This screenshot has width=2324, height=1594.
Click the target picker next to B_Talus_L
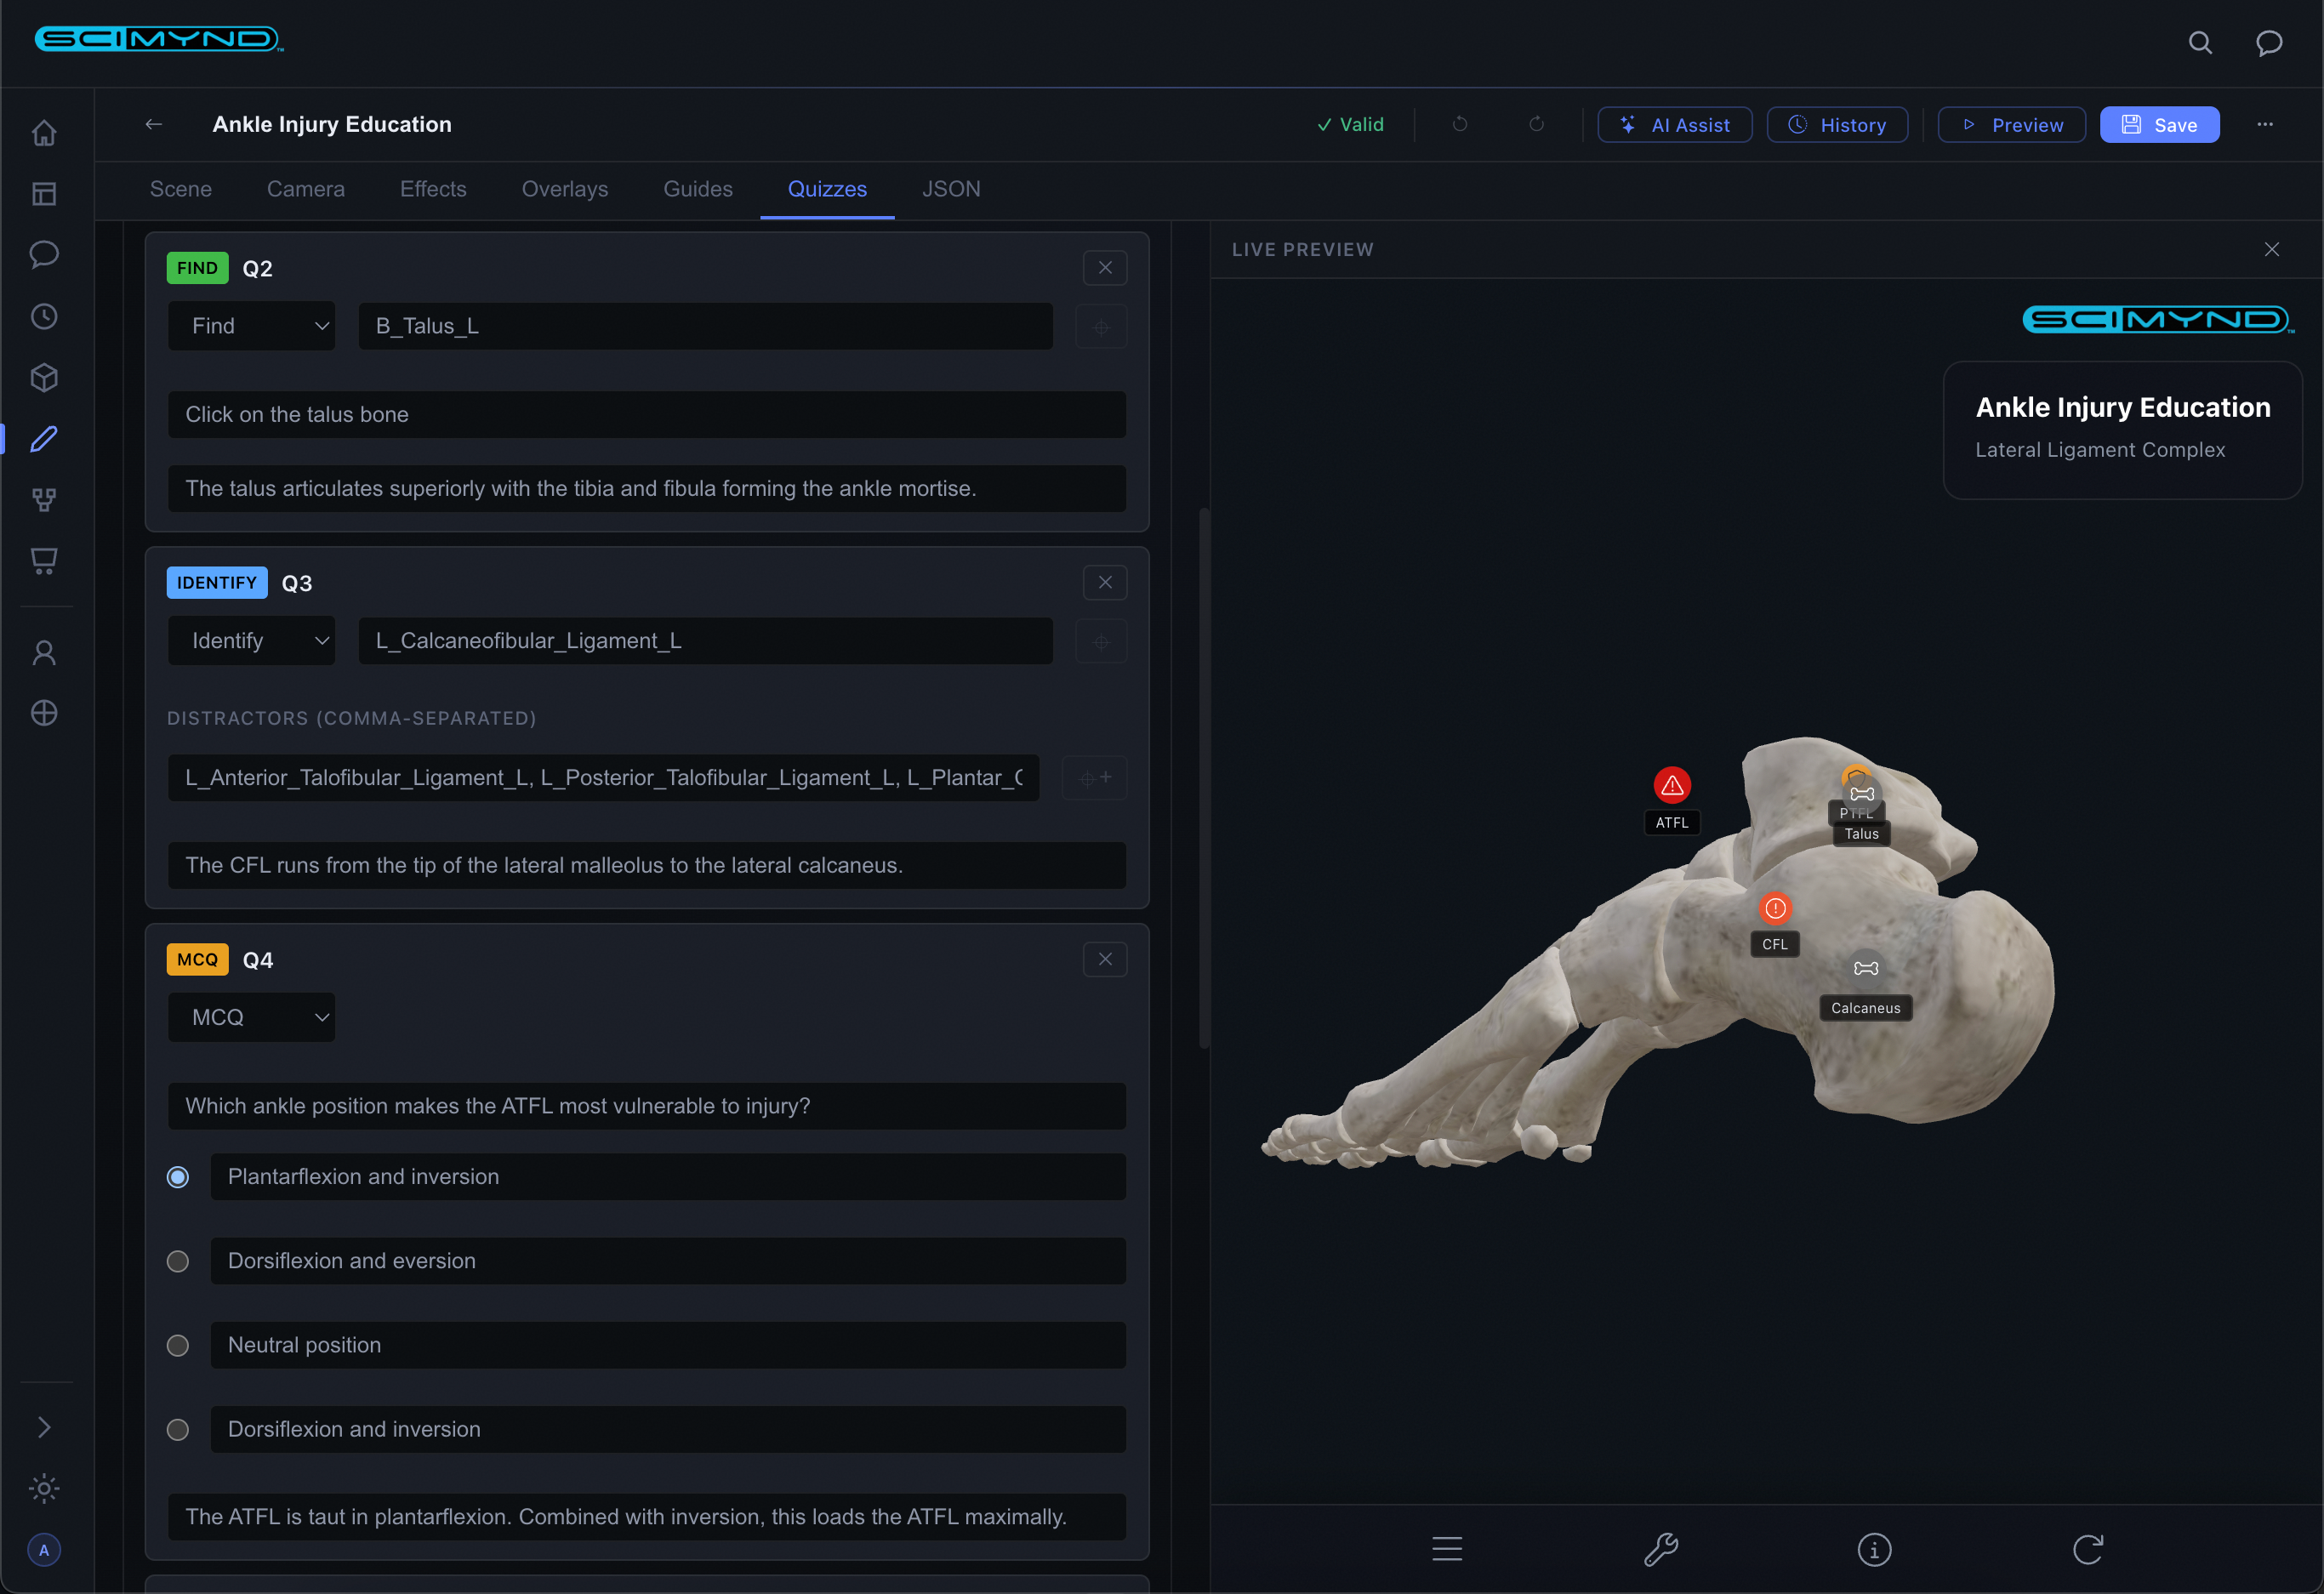[1100, 326]
